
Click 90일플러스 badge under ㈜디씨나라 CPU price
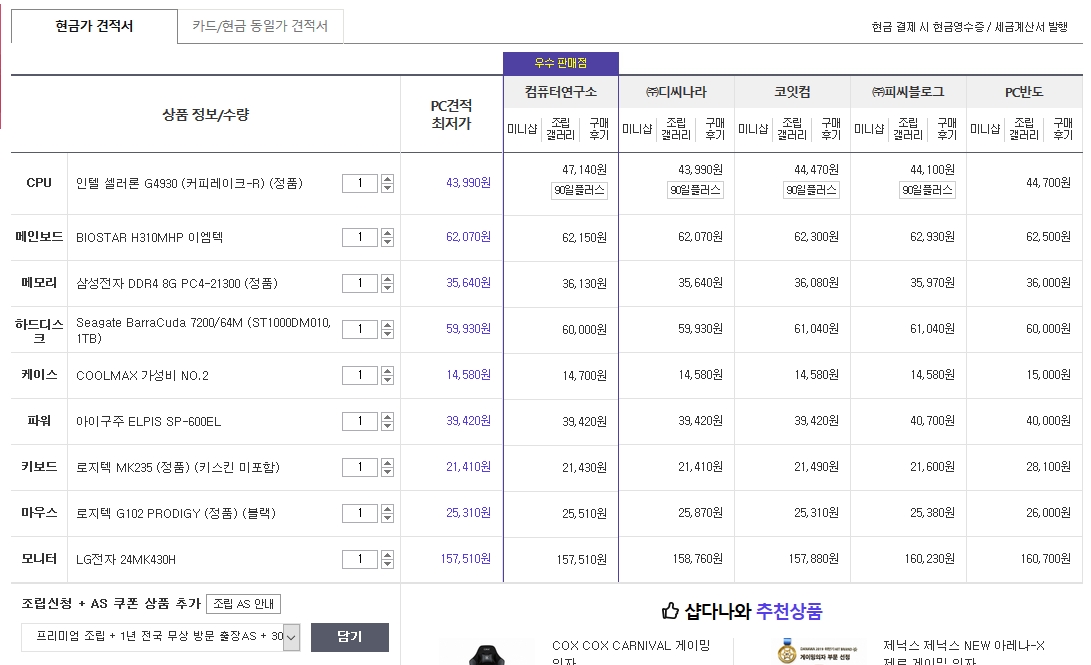(695, 190)
